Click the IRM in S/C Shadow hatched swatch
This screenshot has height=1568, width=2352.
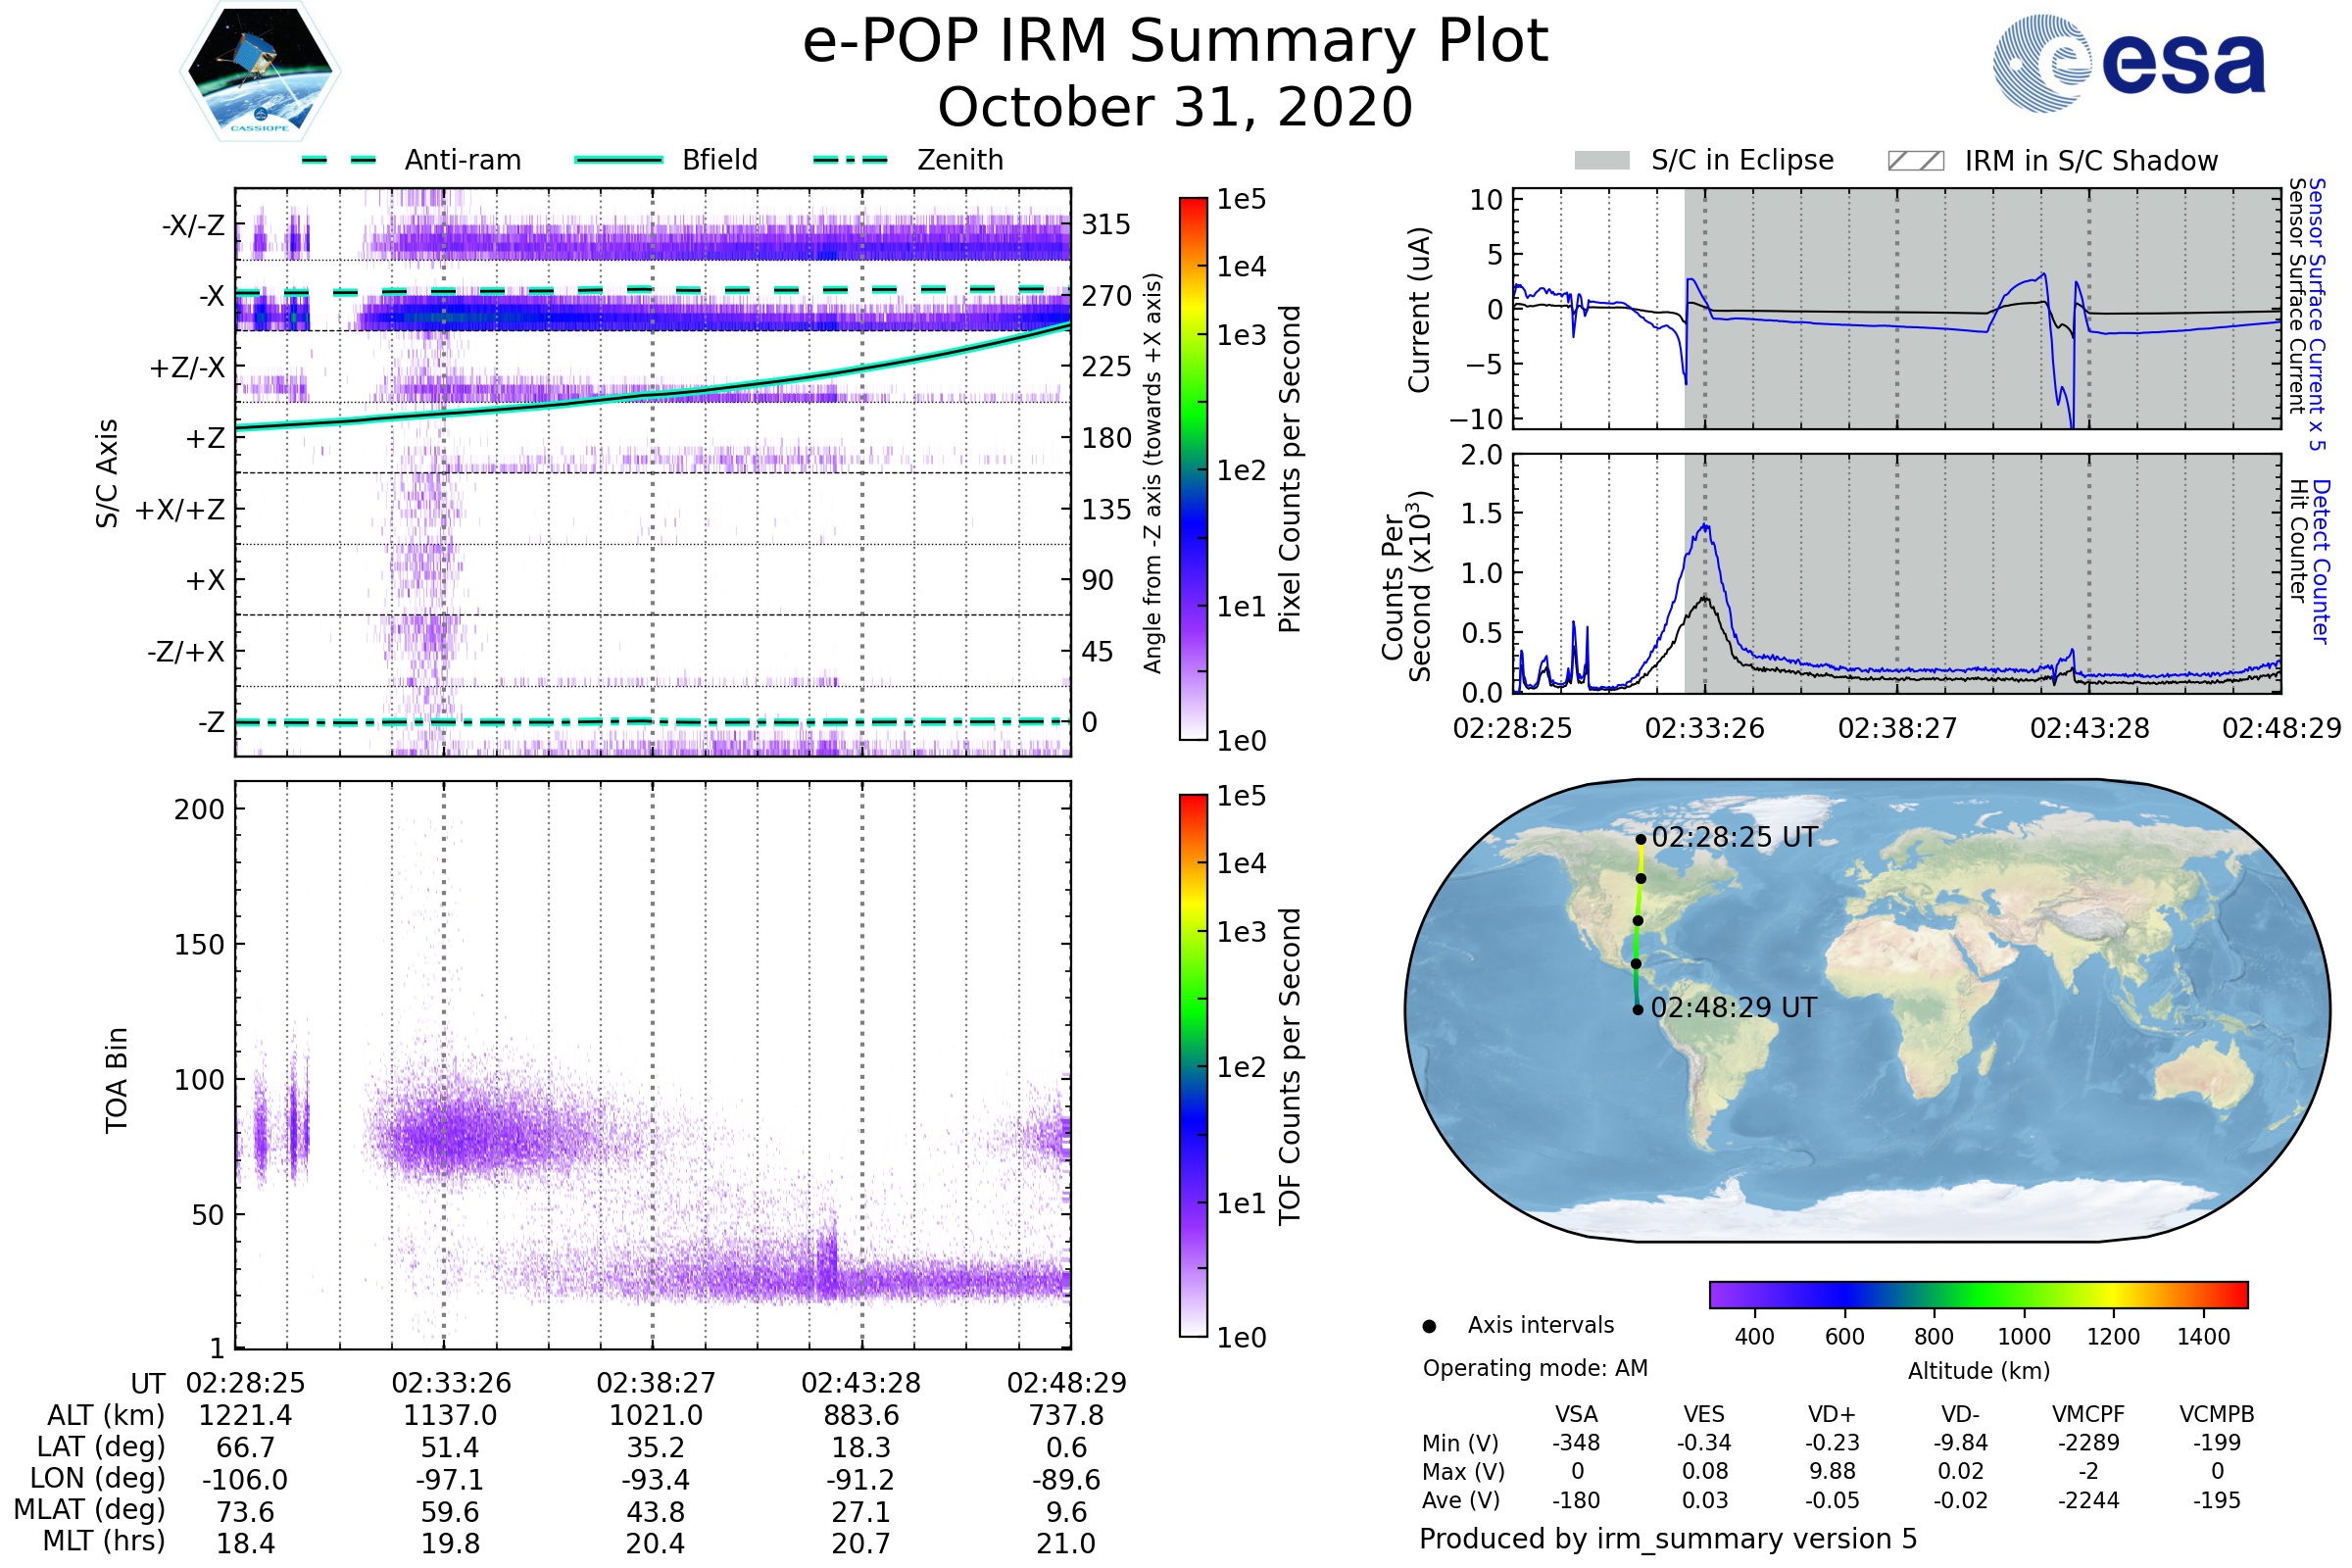[x=1915, y=161]
